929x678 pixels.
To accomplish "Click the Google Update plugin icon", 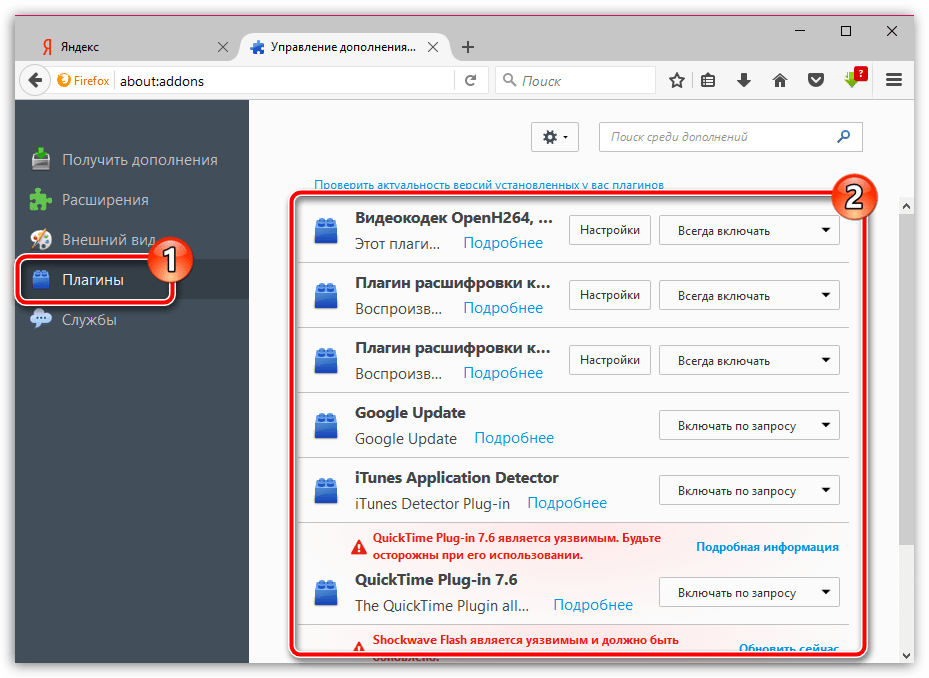I will pyautogui.click(x=326, y=426).
